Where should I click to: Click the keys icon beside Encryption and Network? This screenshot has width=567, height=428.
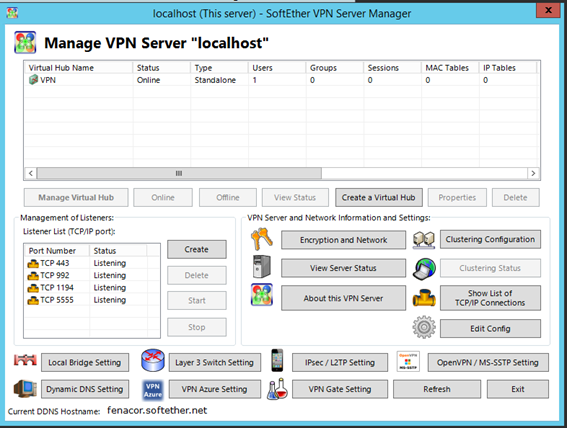(x=261, y=239)
